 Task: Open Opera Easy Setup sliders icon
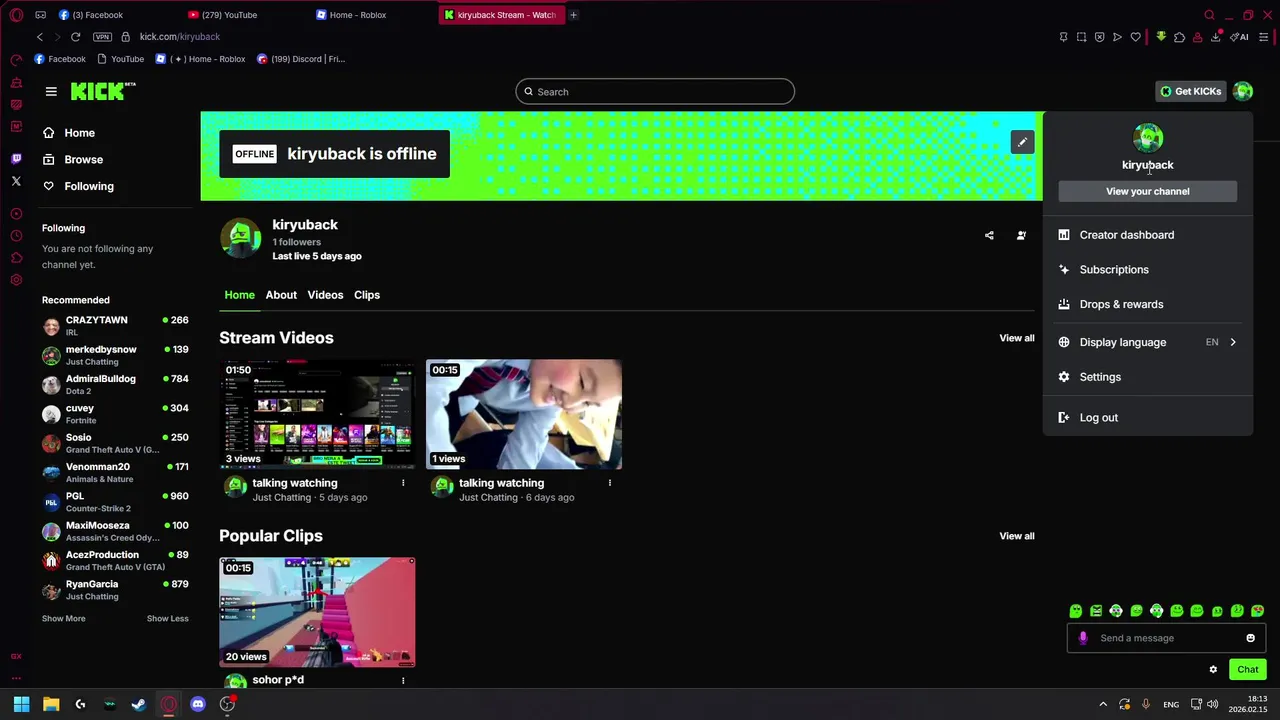1264,37
